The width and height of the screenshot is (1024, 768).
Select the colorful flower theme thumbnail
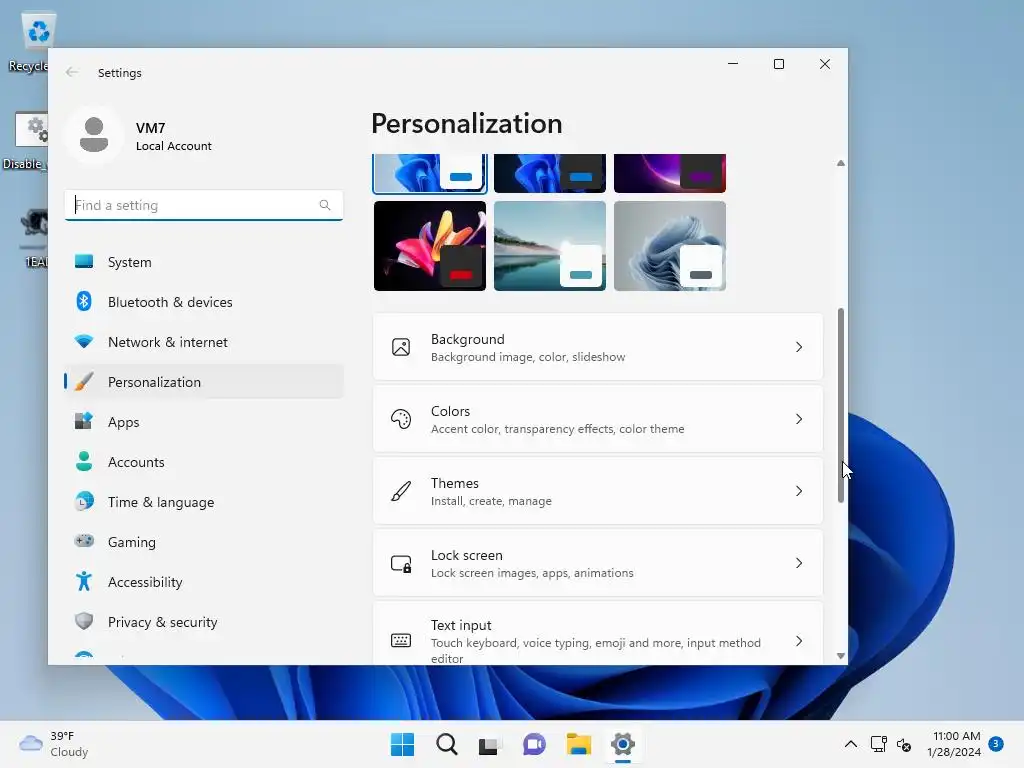tap(430, 246)
